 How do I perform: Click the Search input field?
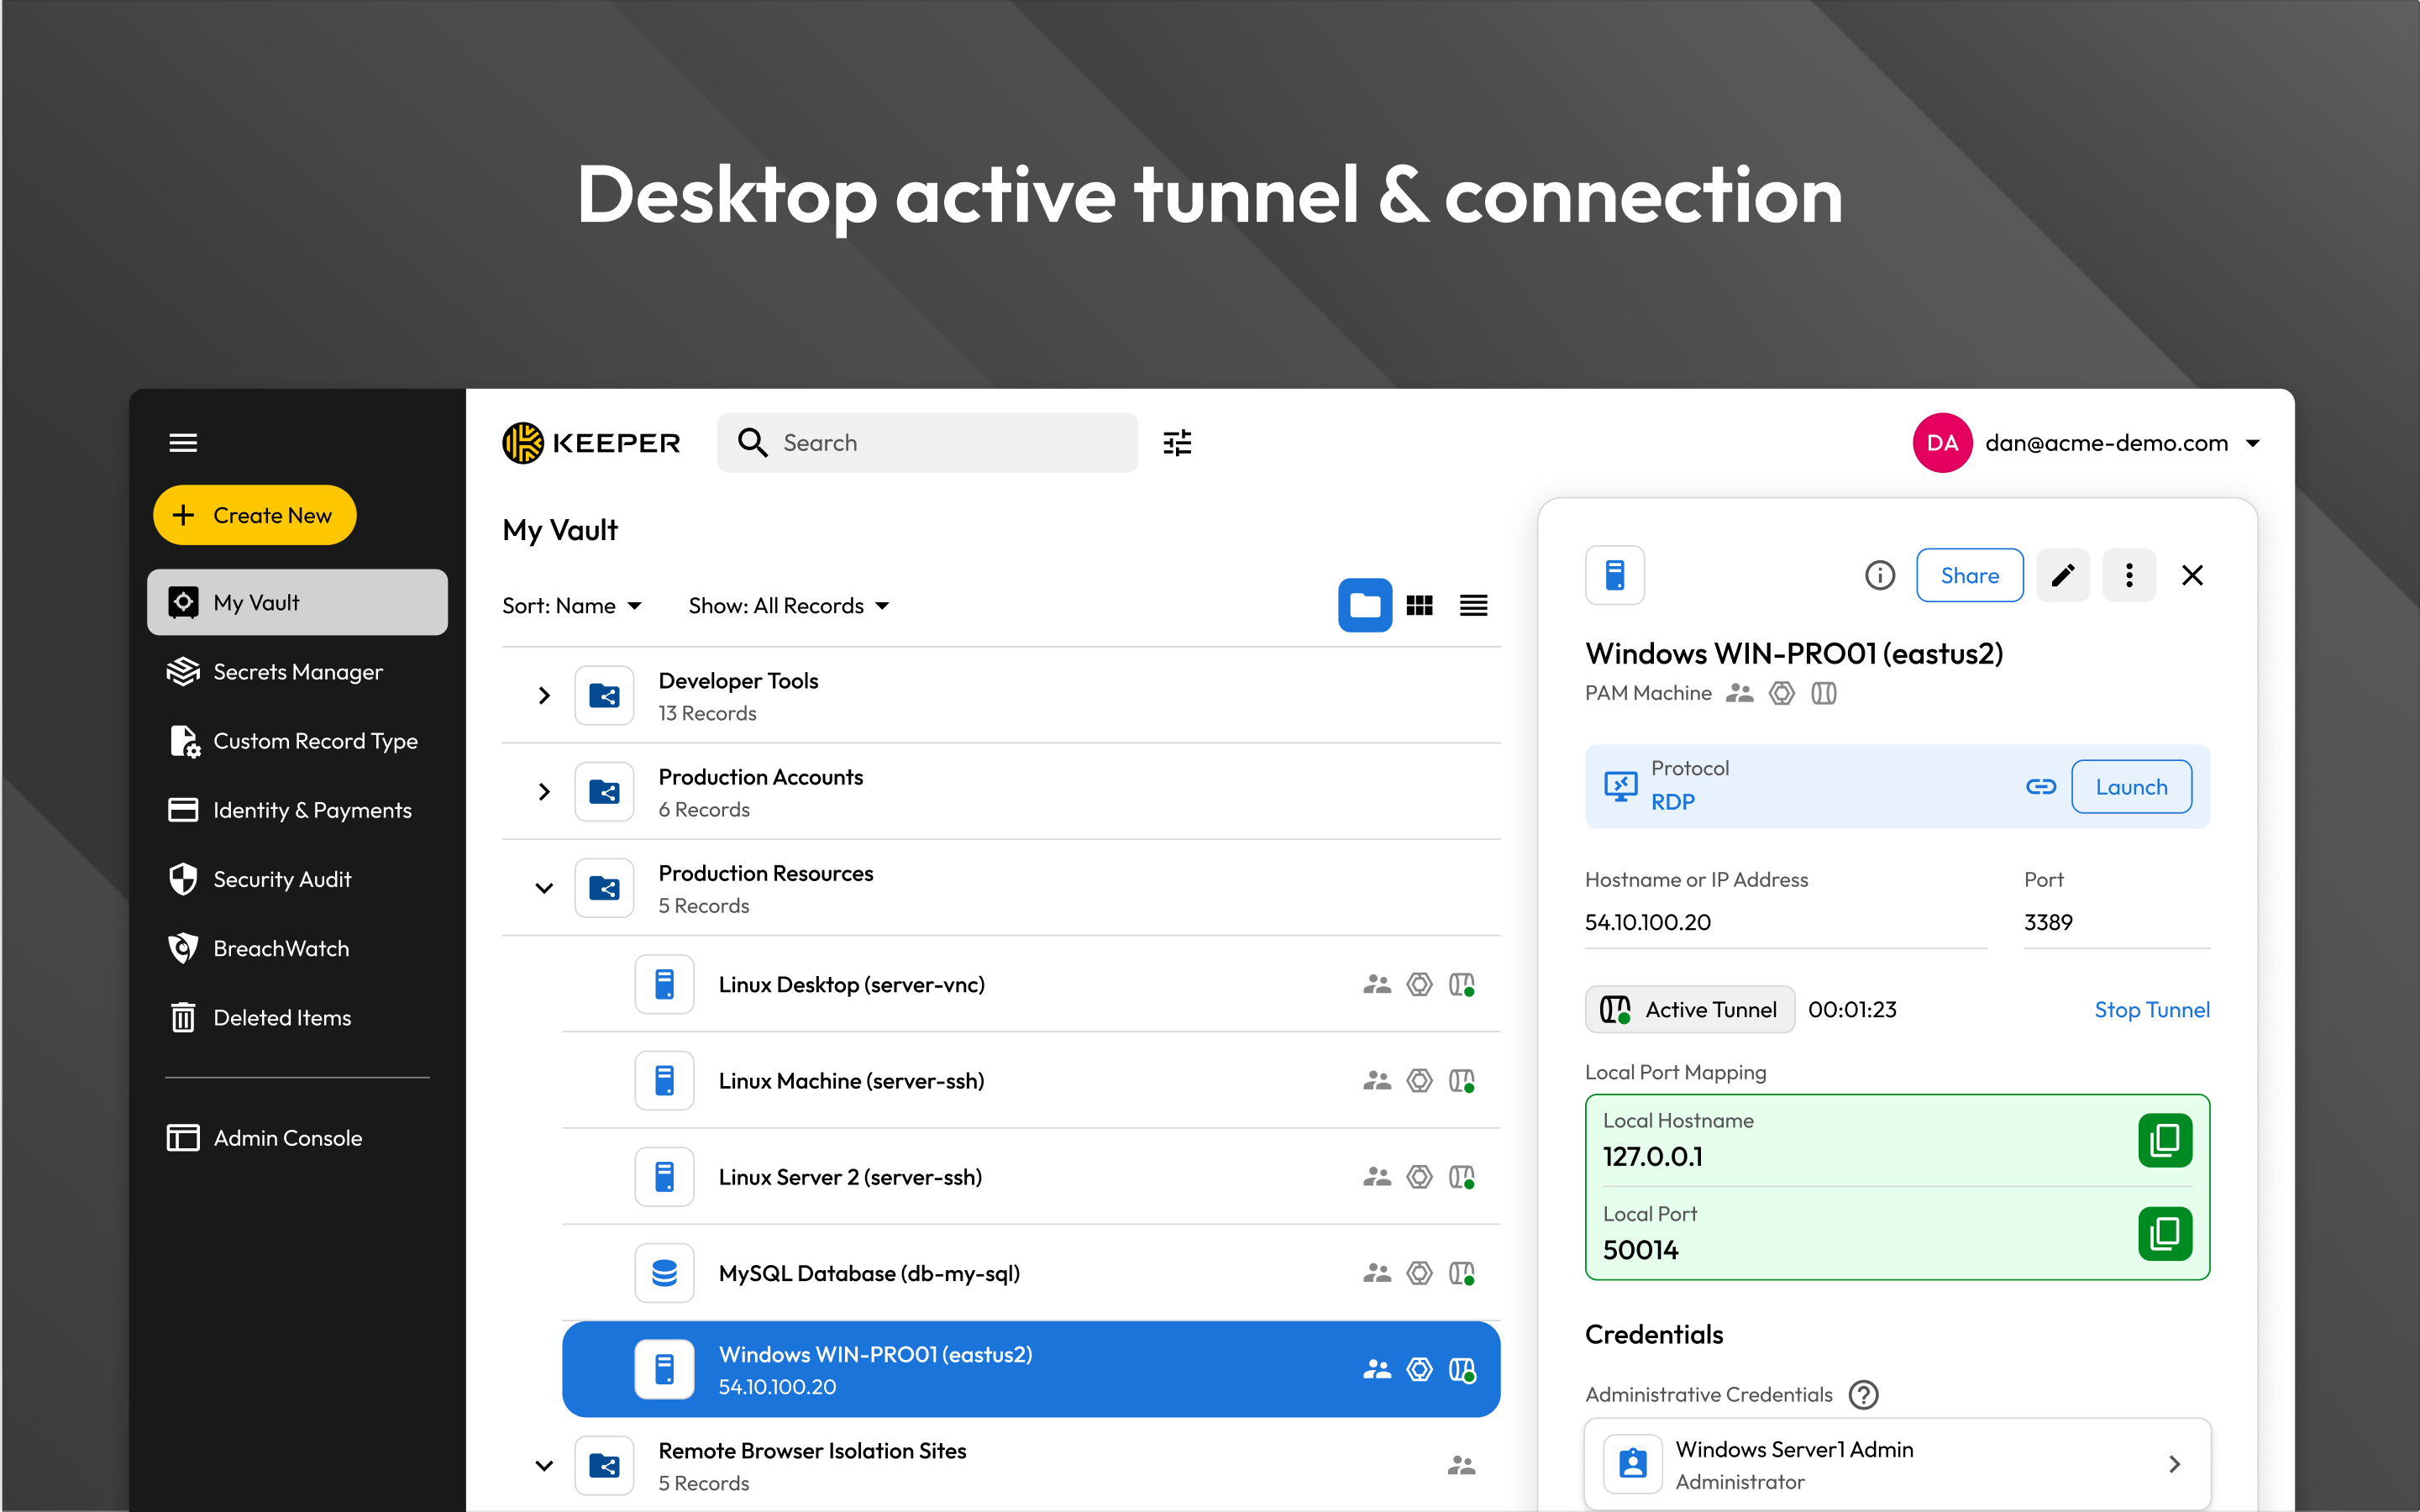coord(940,443)
